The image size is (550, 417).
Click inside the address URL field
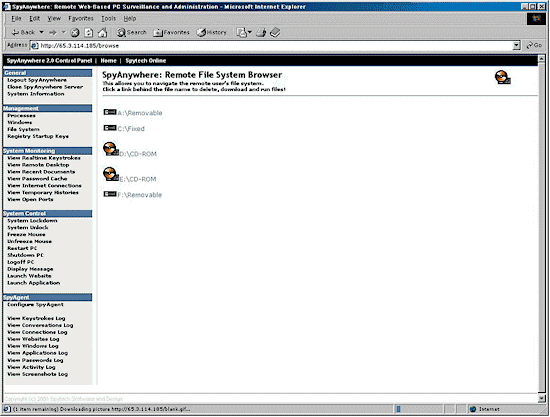[x=275, y=46]
